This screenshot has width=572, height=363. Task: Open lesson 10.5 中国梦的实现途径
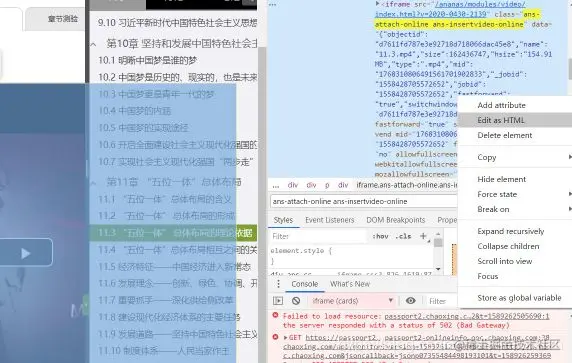[143, 128]
